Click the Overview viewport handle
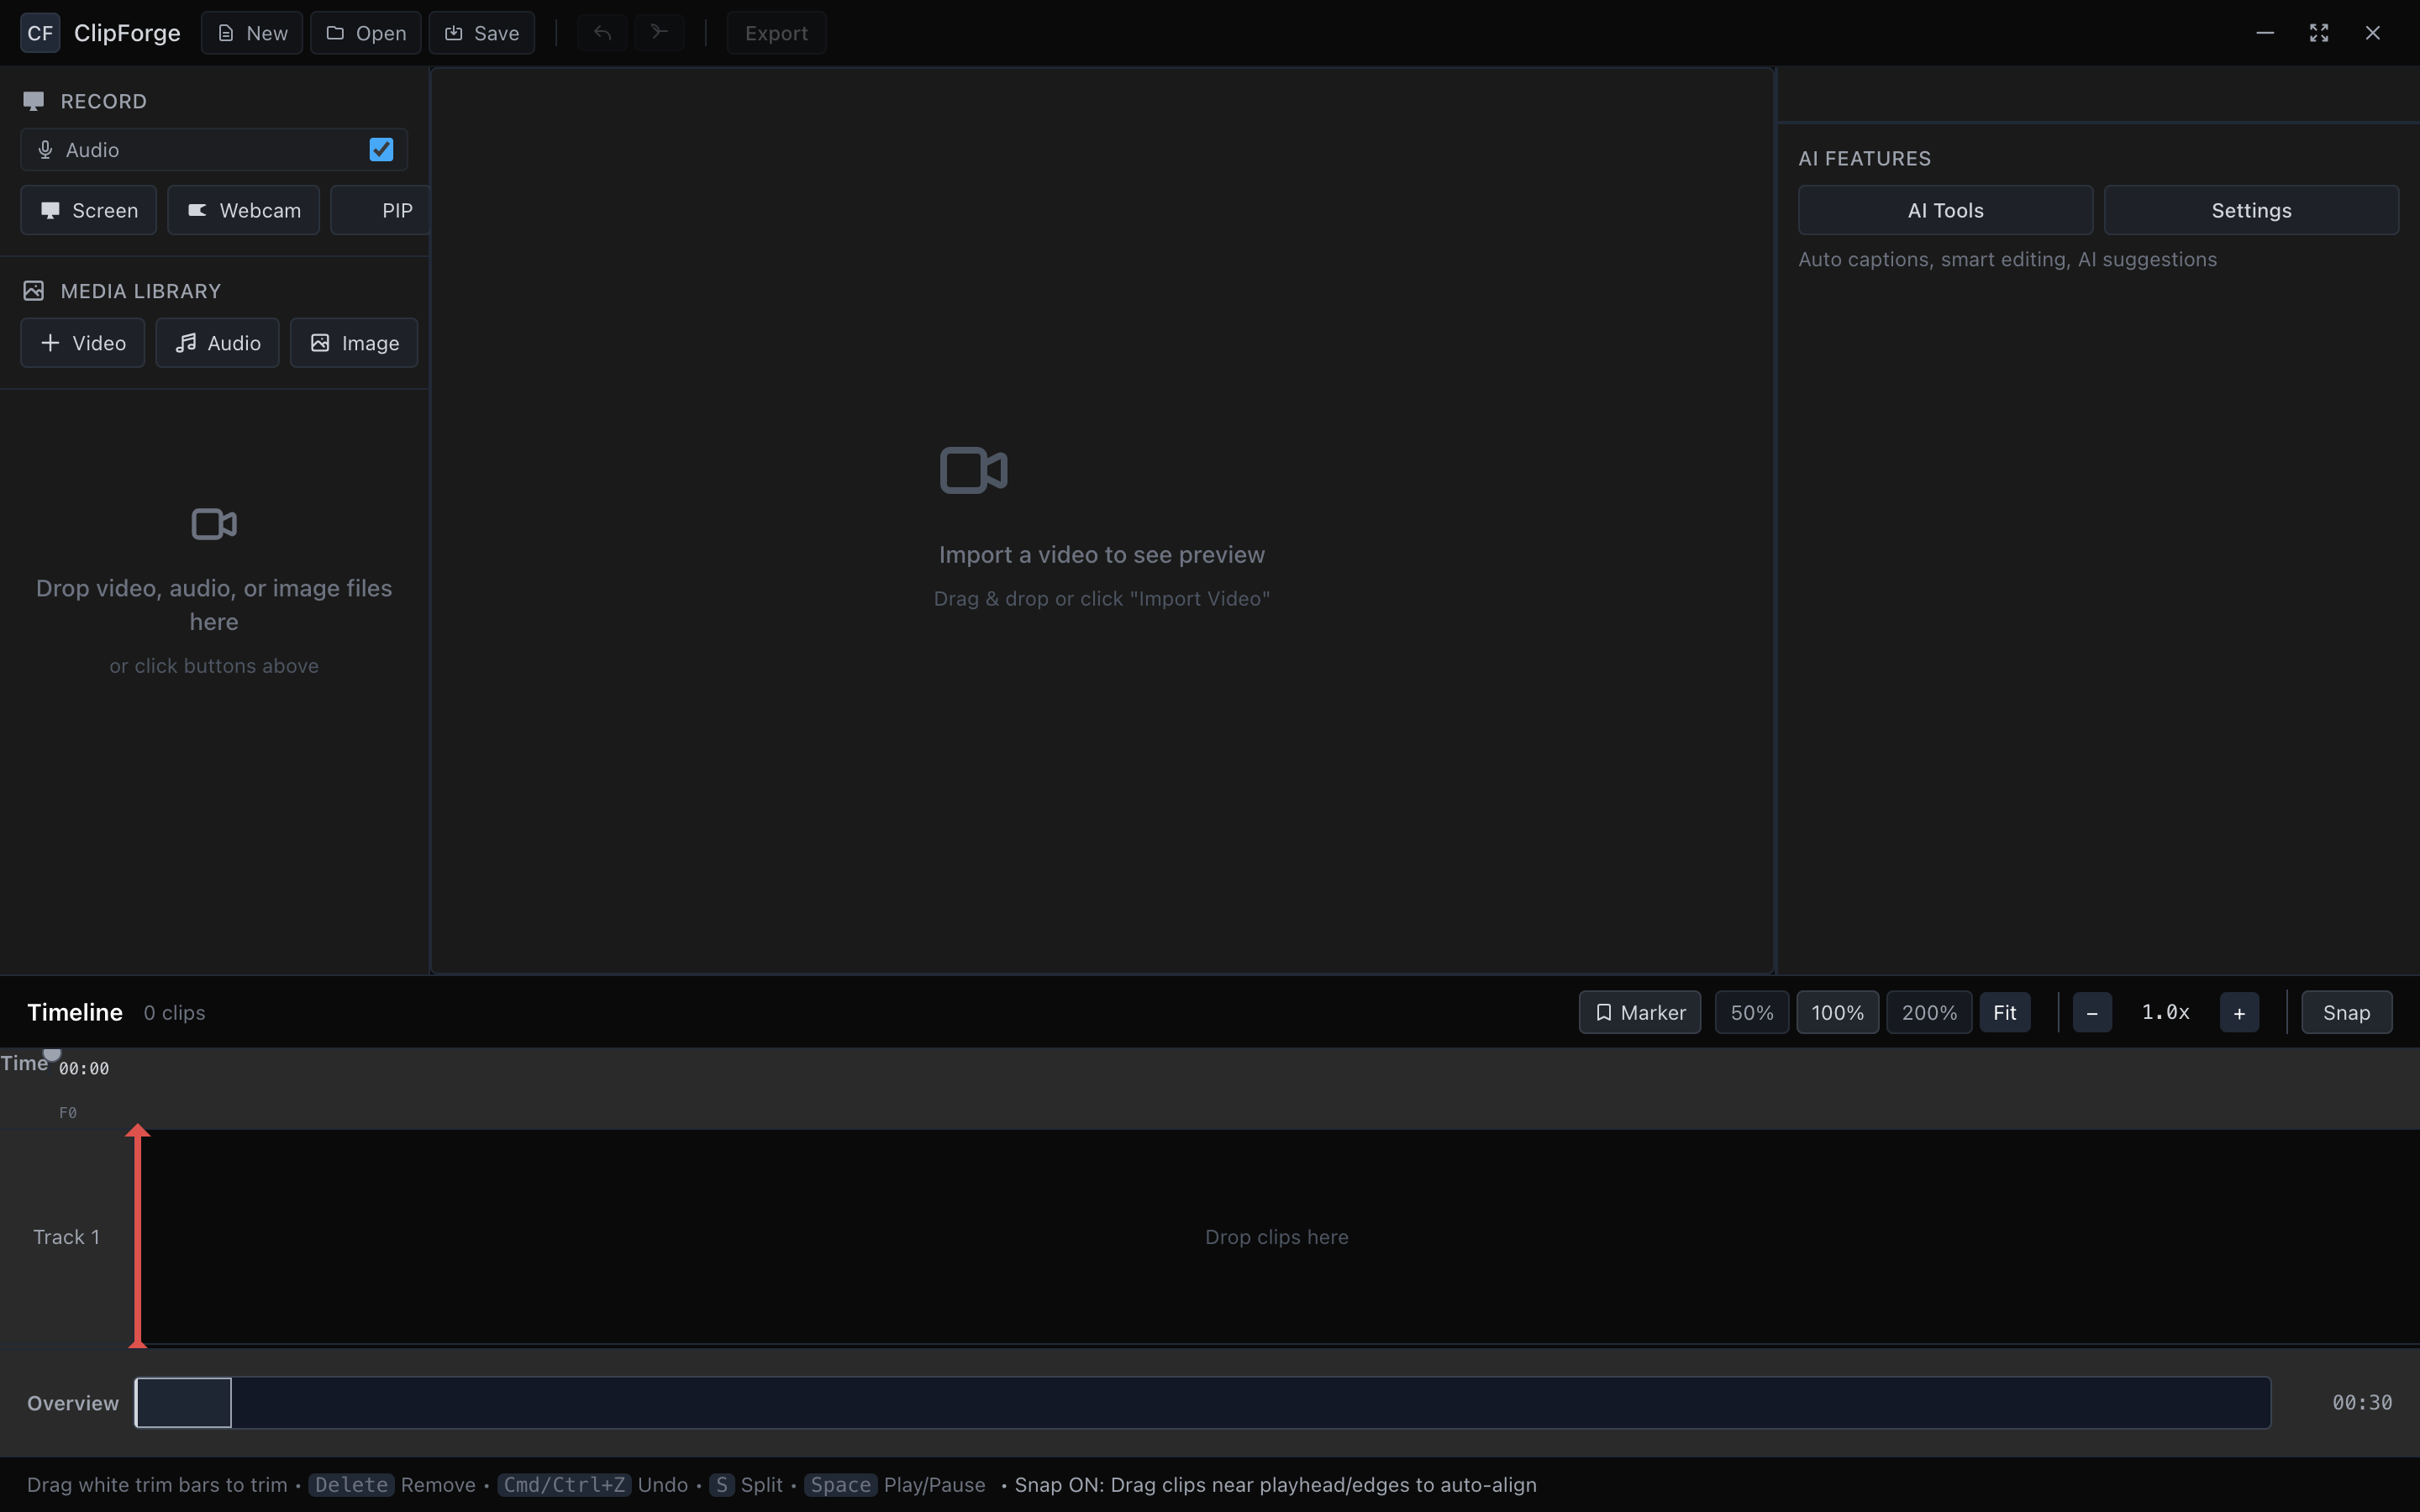Image resolution: width=2420 pixels, height=1512 pixels. point(183,1402)
